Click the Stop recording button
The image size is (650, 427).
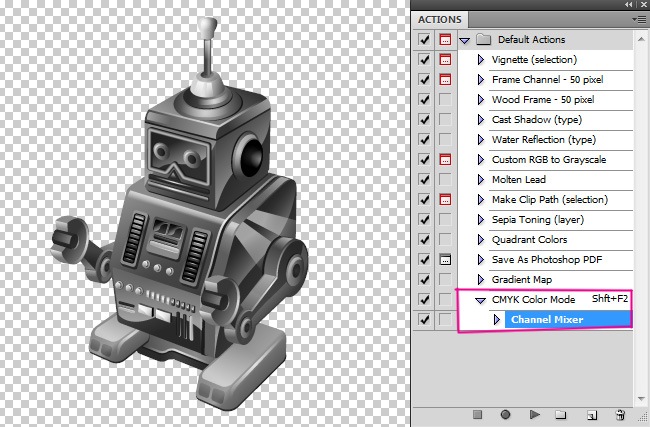(x=478, y=414)
